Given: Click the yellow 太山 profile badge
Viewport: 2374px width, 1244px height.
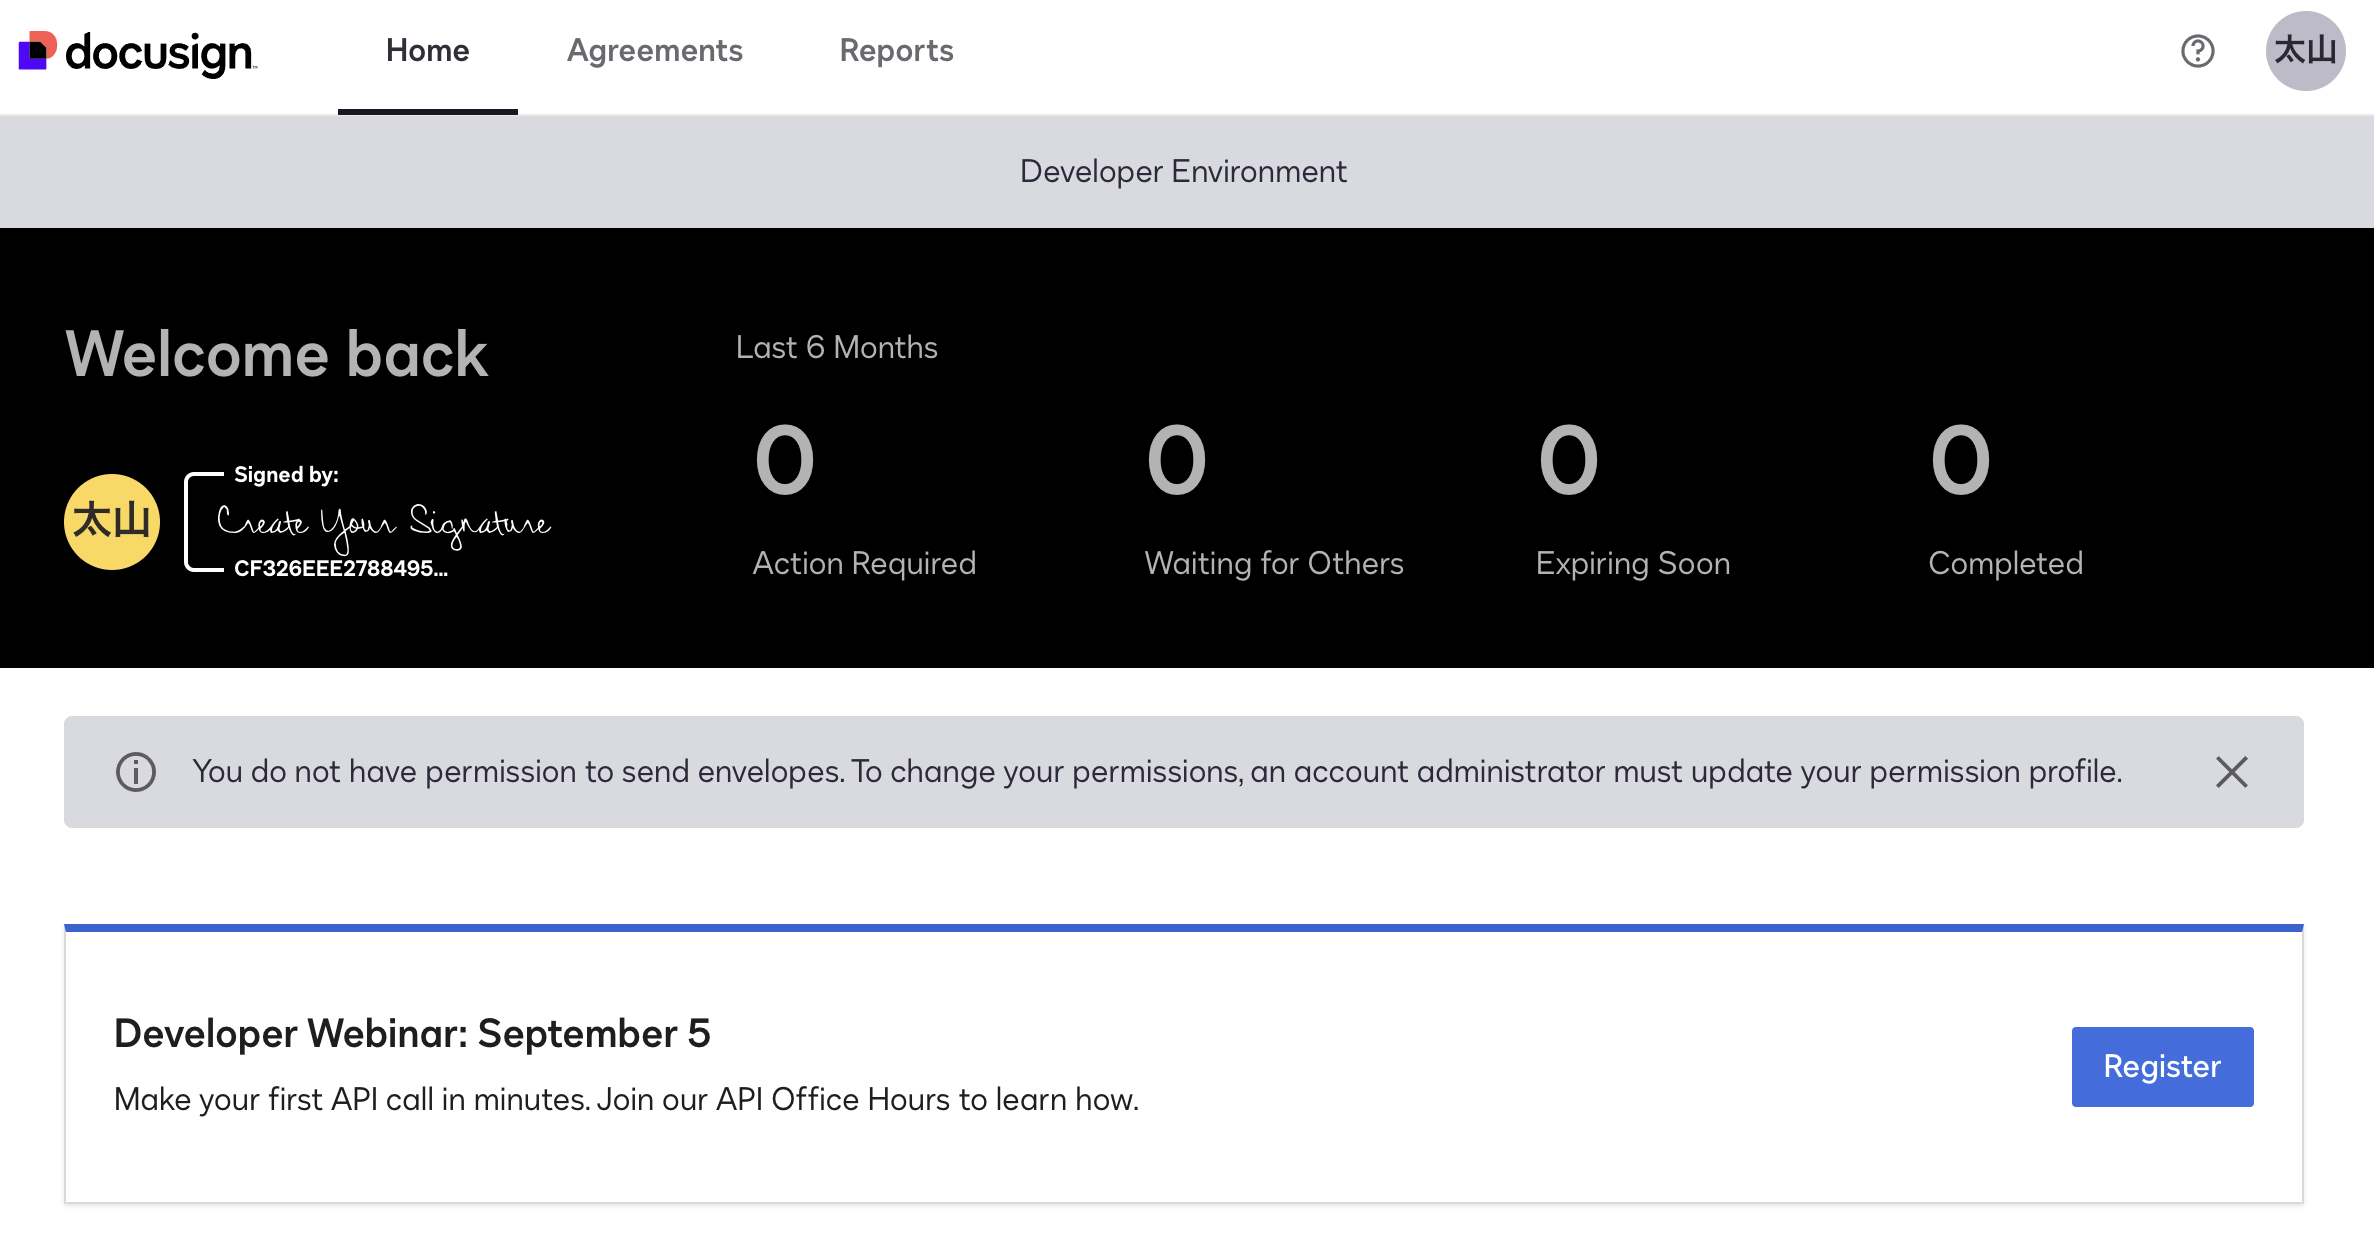Looking at the screenshot, I should click(x=112, y=522).
